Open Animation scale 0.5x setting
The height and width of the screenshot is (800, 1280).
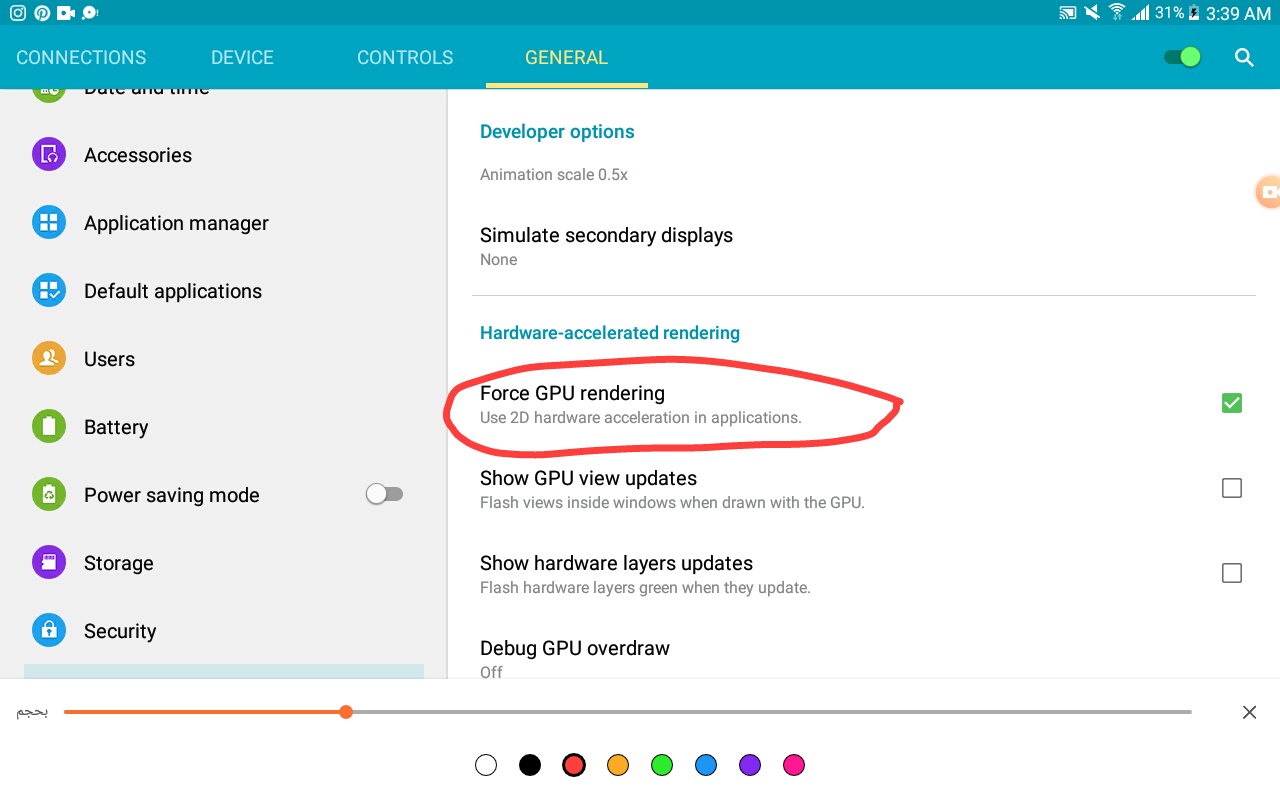point(554,174)
